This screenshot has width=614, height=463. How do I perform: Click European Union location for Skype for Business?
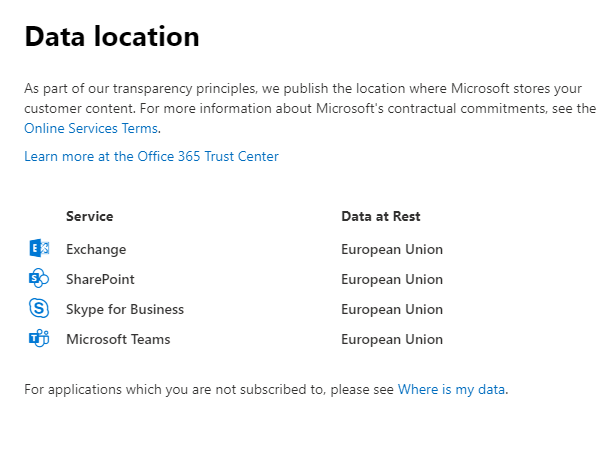[x=392, y=309]
